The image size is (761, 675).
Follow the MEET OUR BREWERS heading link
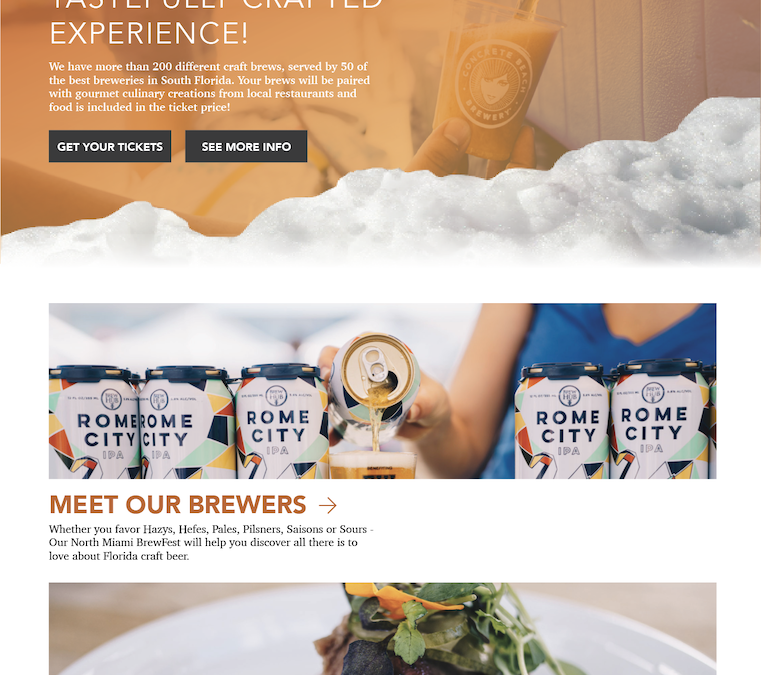178,505
